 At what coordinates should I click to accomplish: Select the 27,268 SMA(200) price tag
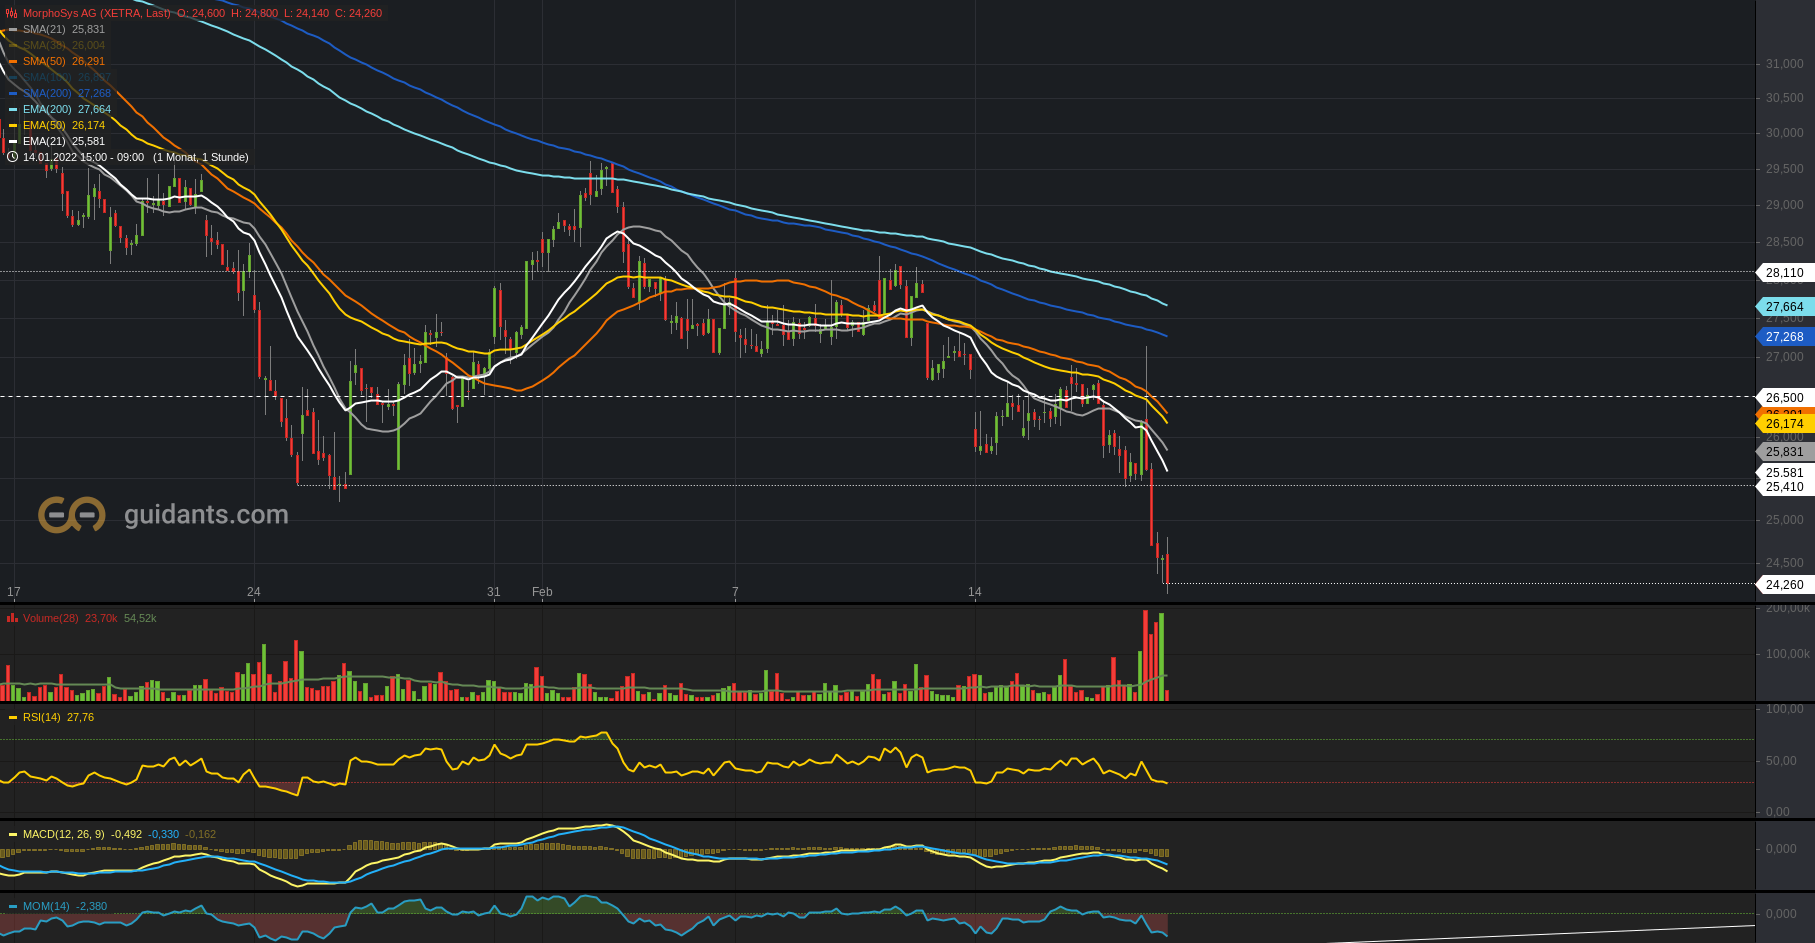pyautogui.click(x=1784, y=337)
